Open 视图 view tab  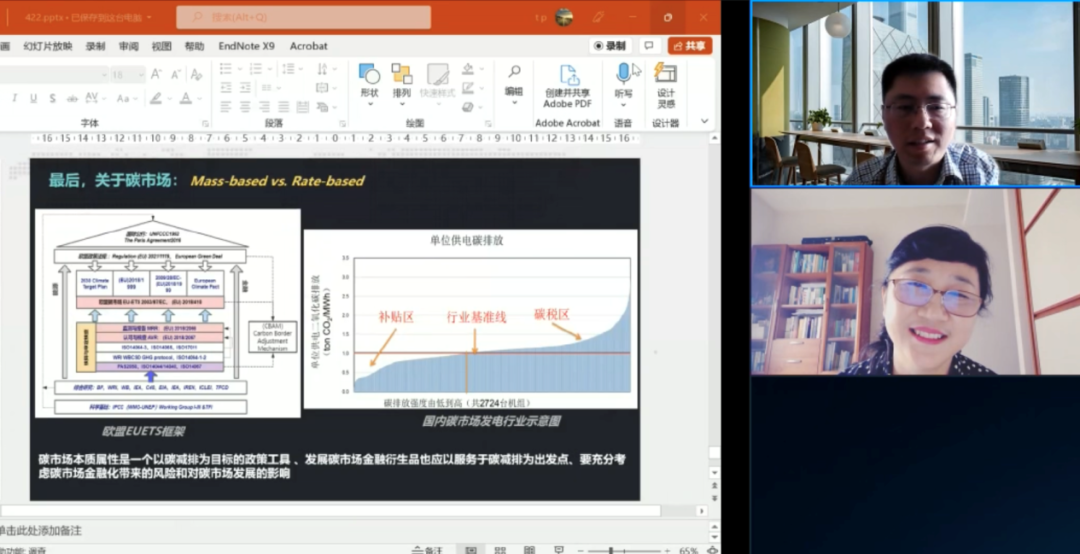[161, 46]
